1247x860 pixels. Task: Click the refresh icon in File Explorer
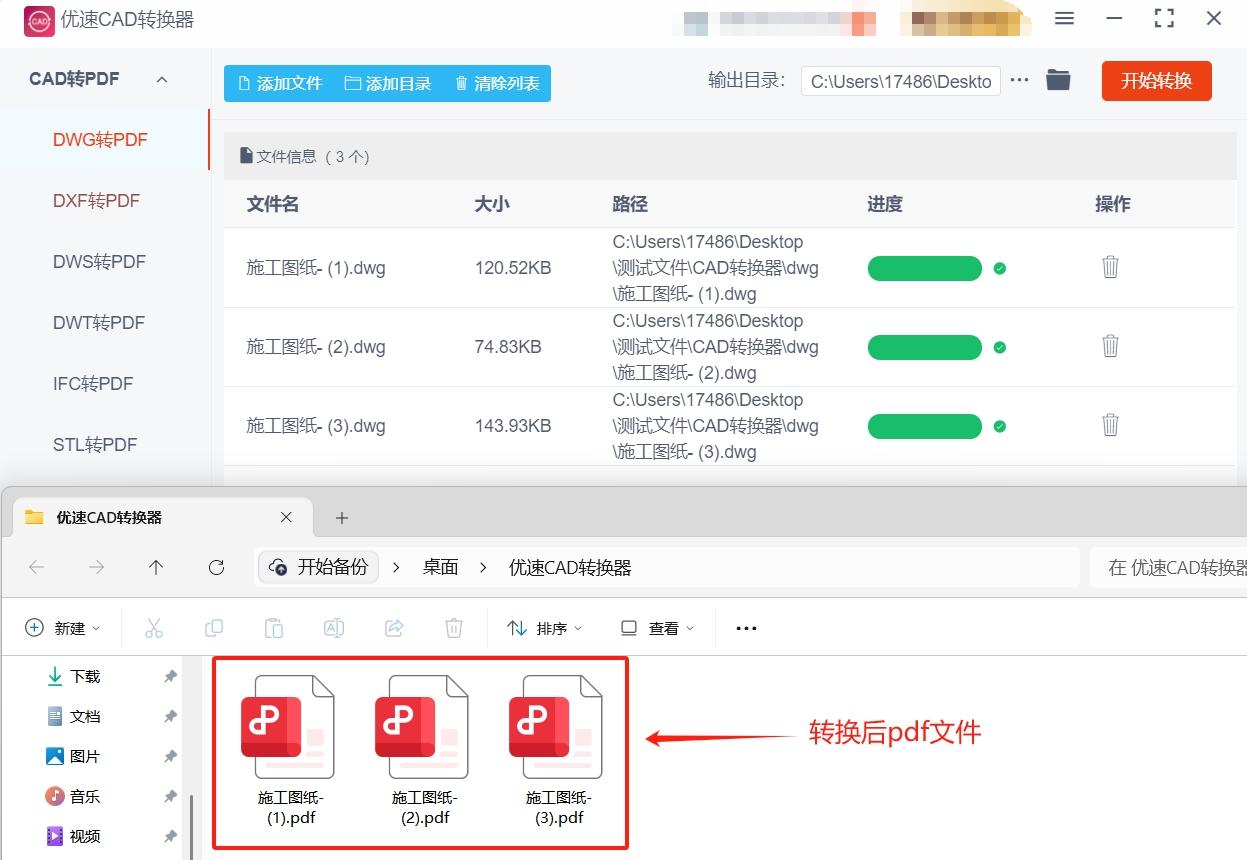tap(216, 567)
